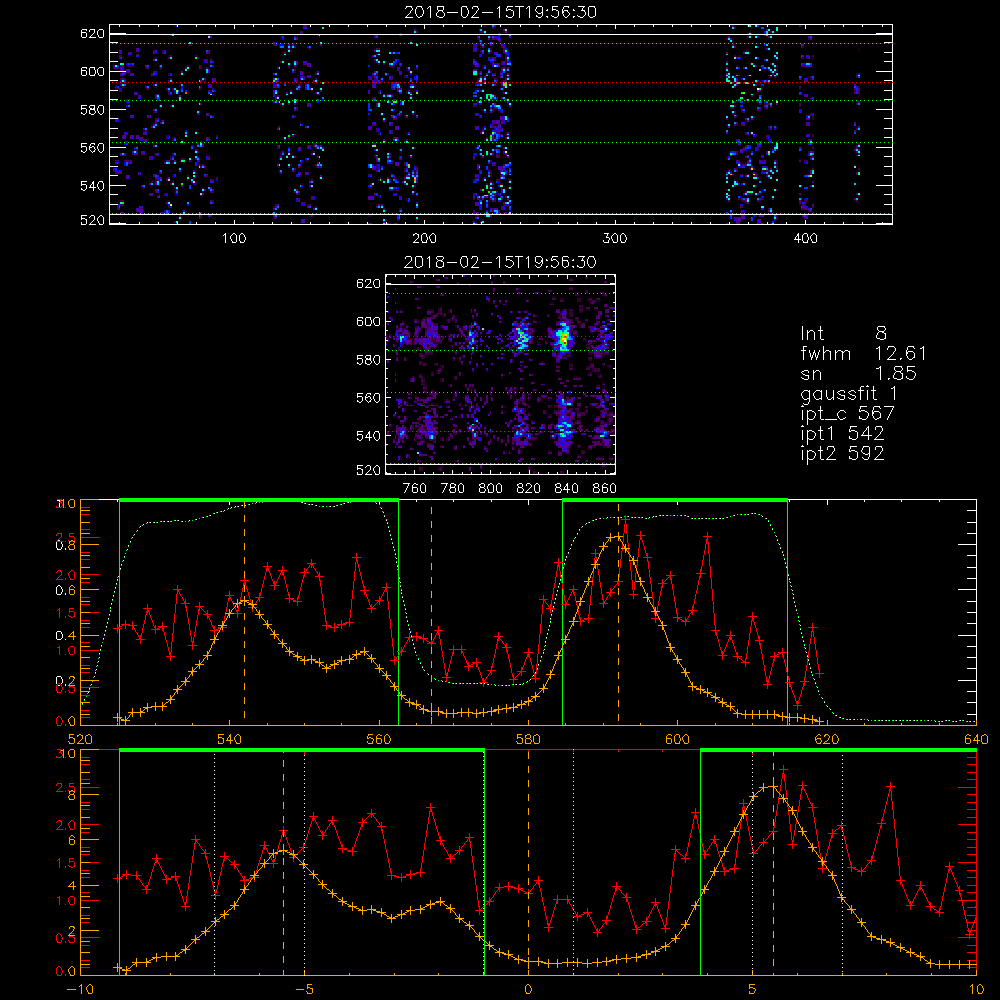Screen dimensions: 1000x1000
Task: Click the 'sn 1.85' readout line
Action: (x=858, y=373)
